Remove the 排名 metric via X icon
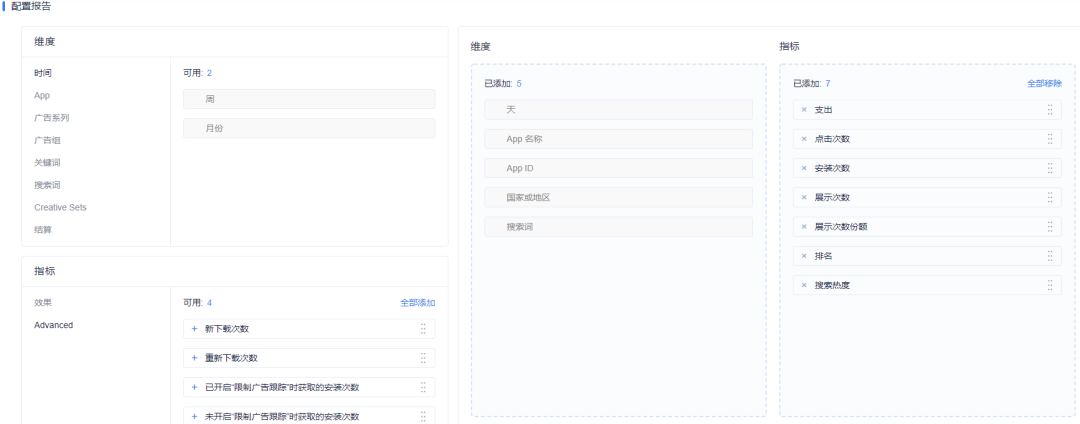Image resolution: width=1080 pixels, height=424 pixels. click(803, 256)
